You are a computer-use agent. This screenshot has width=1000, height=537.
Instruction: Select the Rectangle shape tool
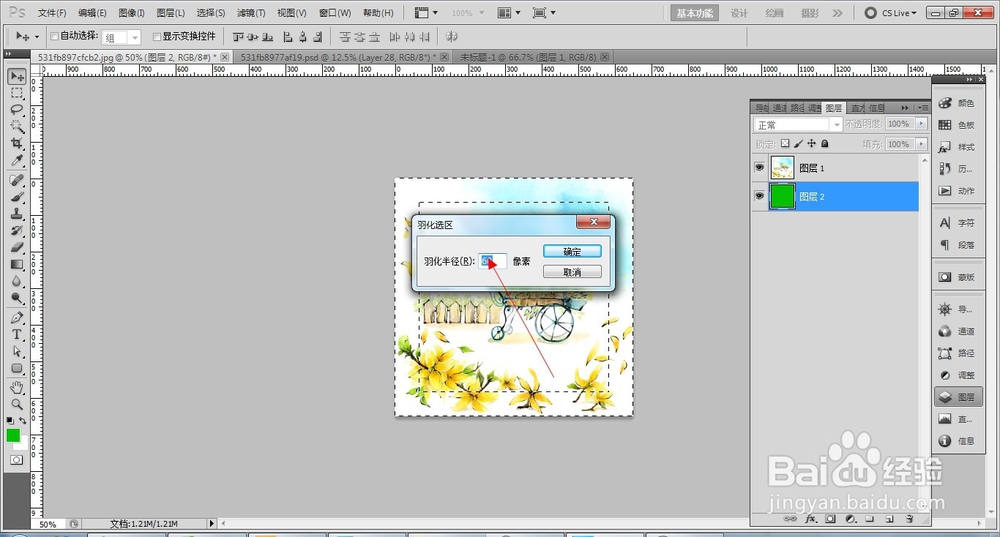click(17, 368)
